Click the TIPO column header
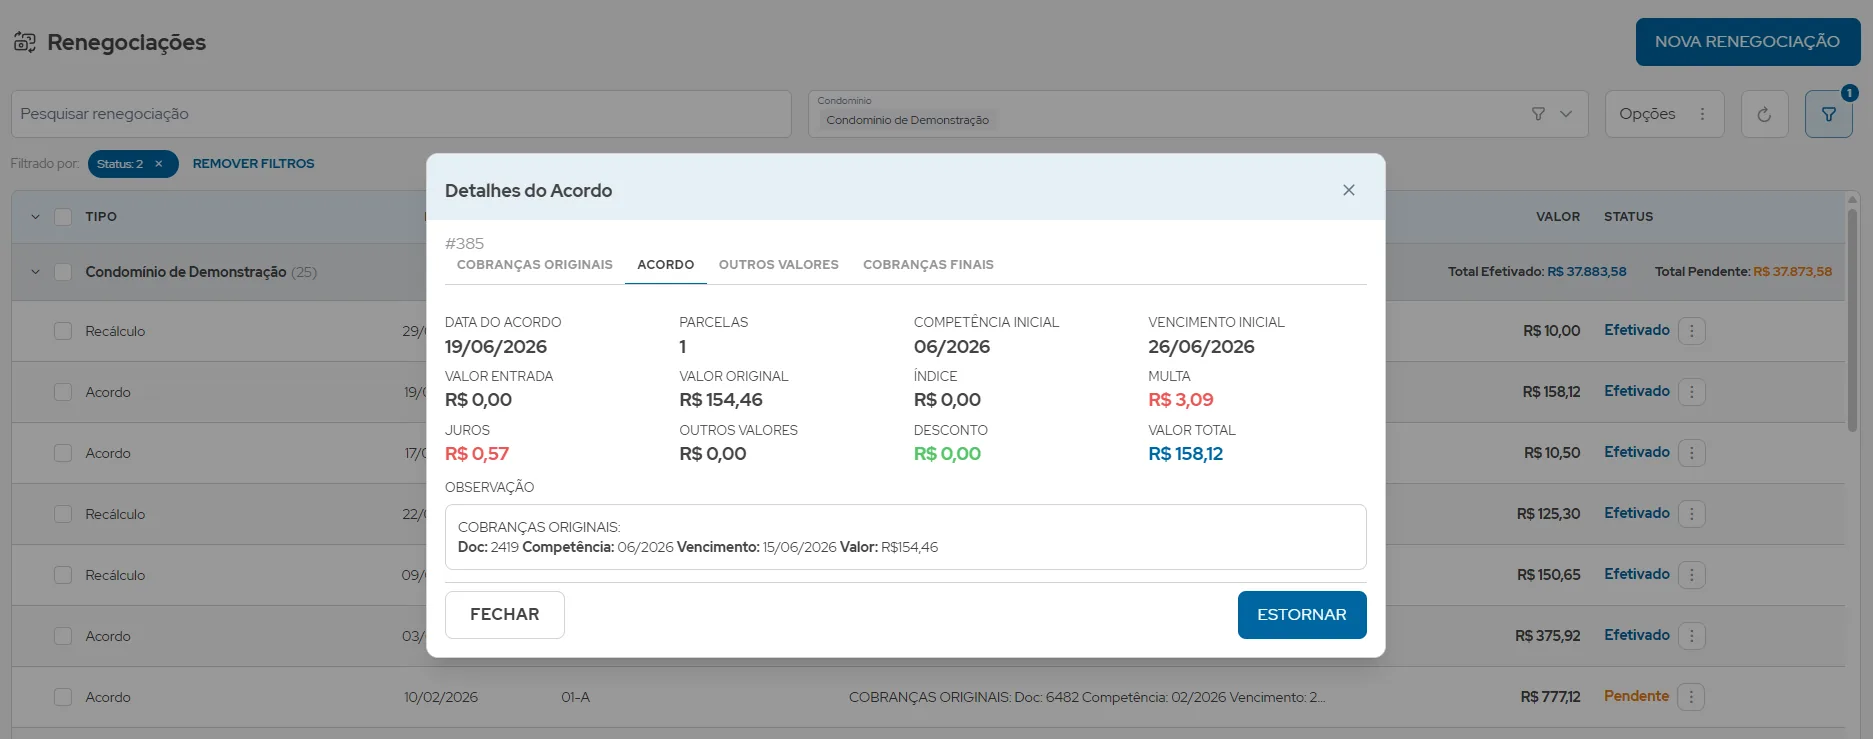This screenshot has height=739, width=1873. (x=101, y=217)
